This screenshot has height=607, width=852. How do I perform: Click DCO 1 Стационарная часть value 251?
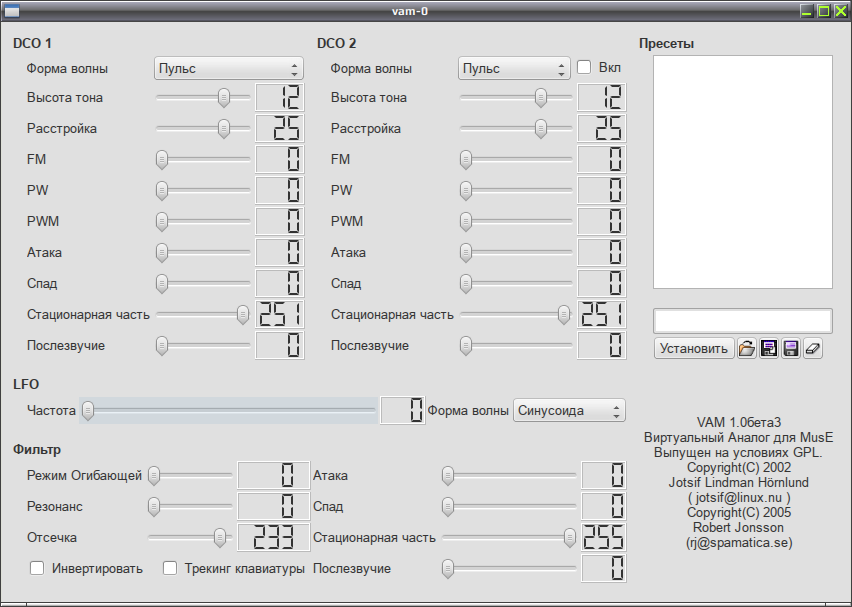(x=280, y=315)
